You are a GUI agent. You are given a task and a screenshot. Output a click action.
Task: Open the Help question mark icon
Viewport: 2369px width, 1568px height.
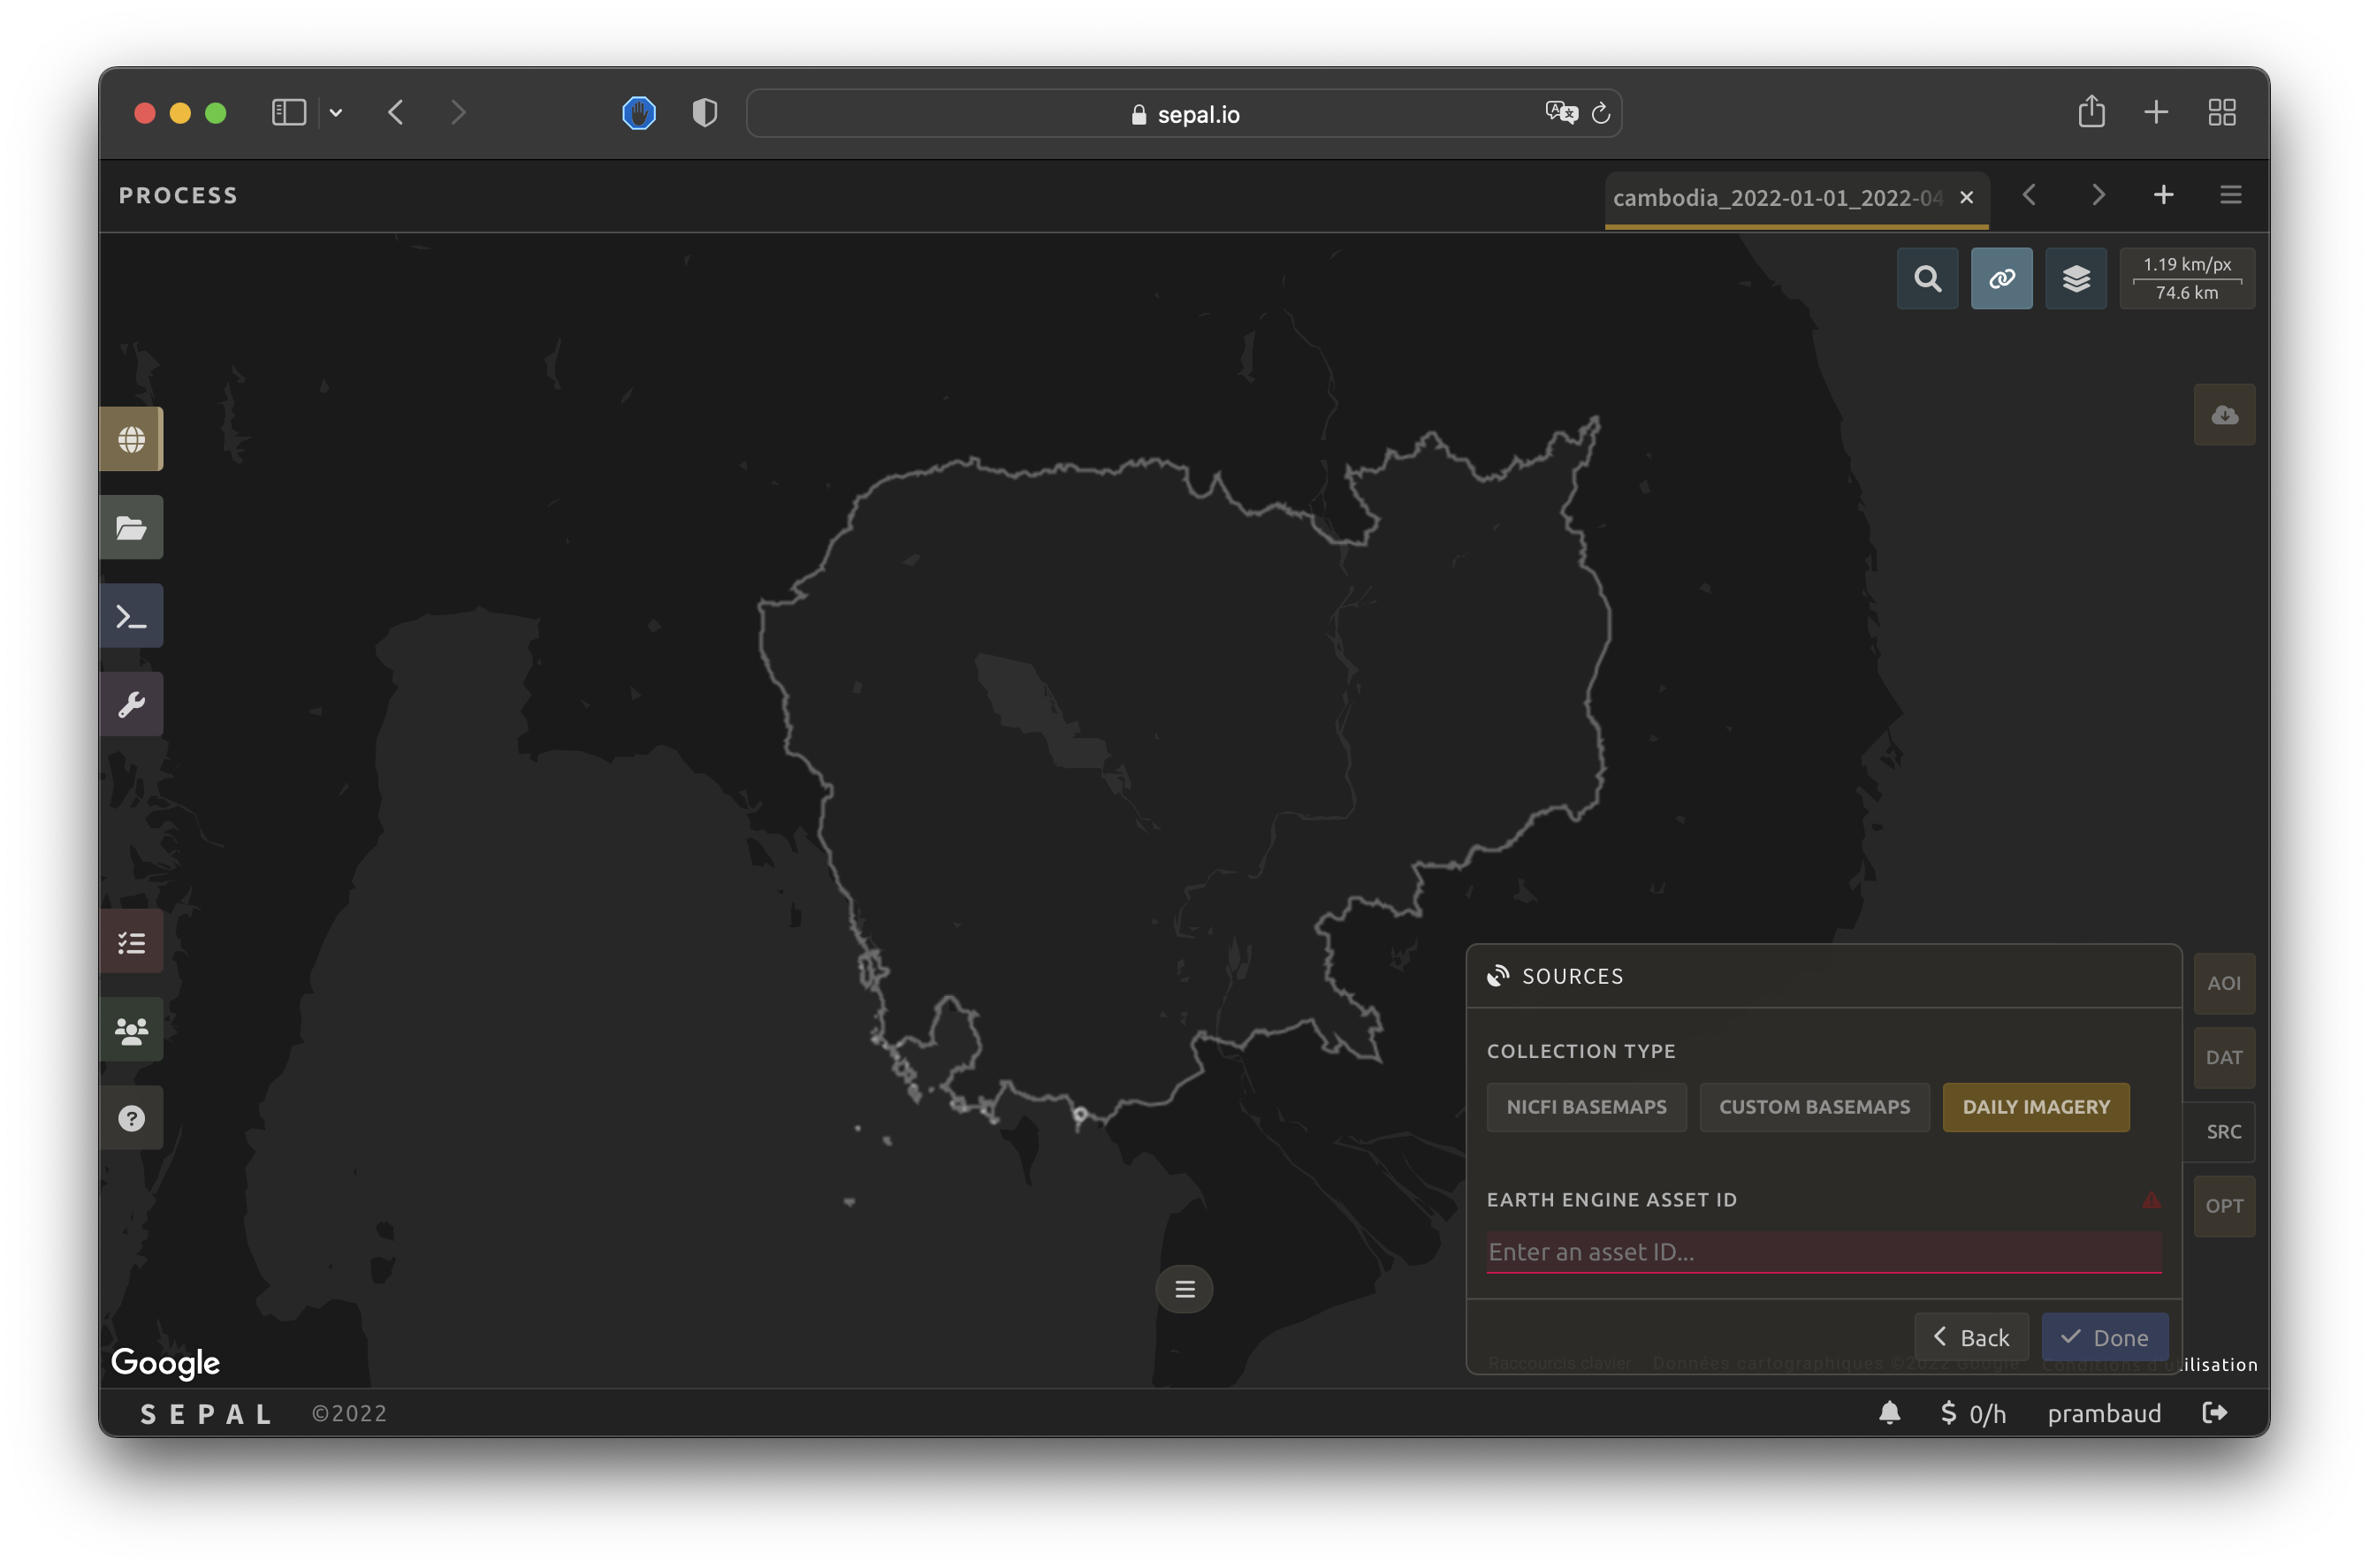pyautogui.click(x=131, y=1118)
